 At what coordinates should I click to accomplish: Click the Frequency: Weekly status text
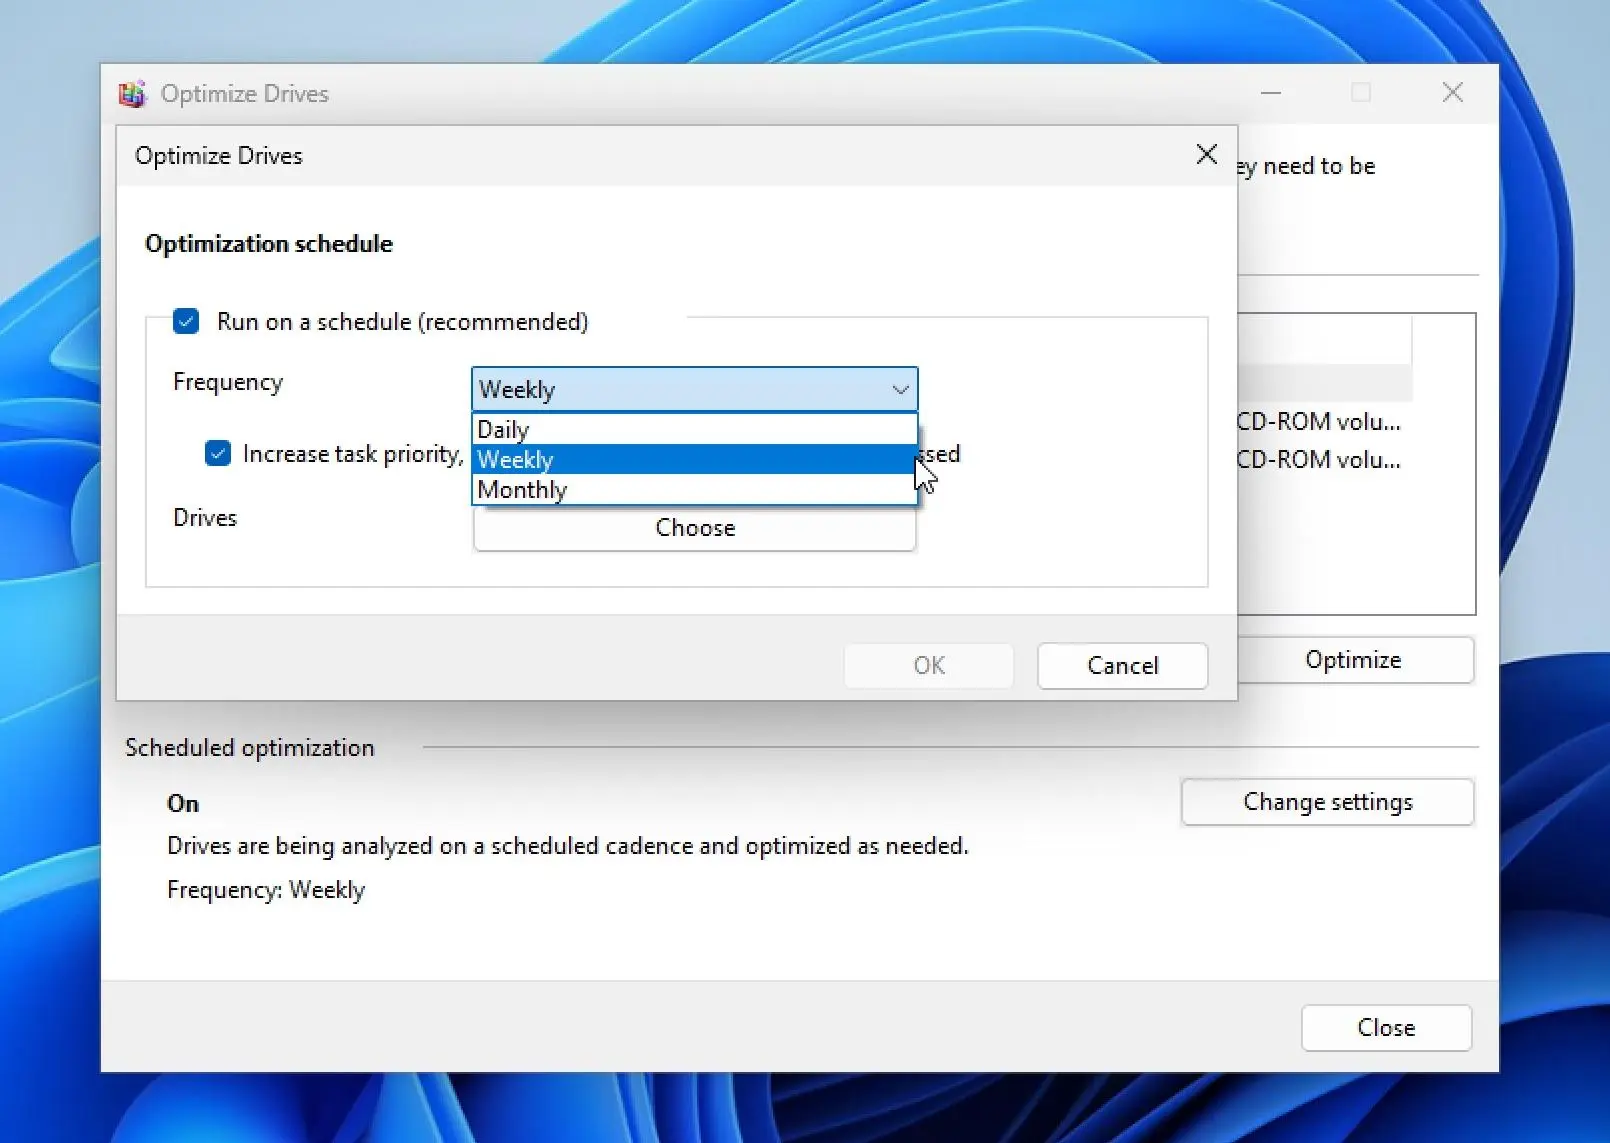[266, 890]
